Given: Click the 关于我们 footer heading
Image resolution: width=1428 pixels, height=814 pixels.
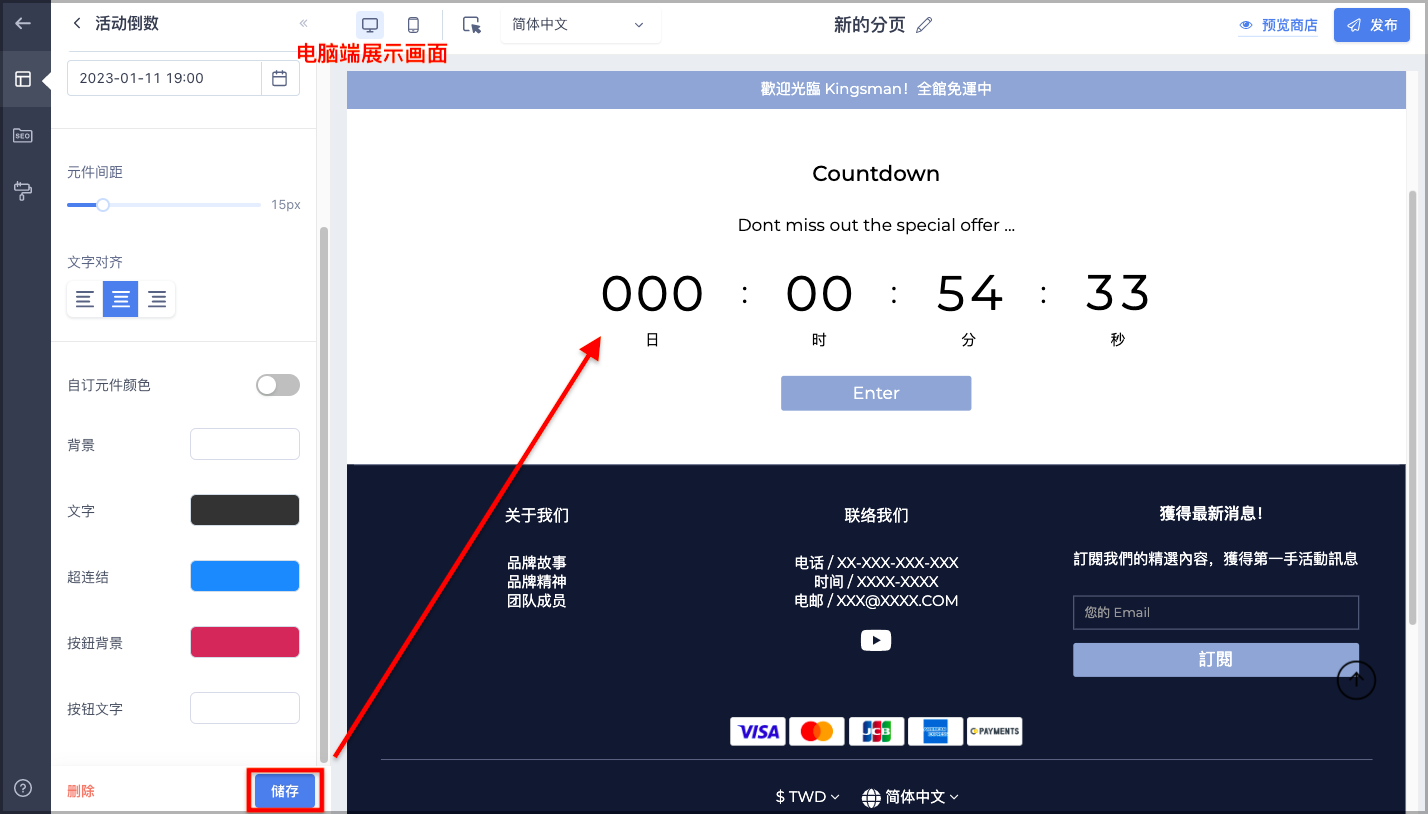Looking at the screenshot, I should [537, 516].
